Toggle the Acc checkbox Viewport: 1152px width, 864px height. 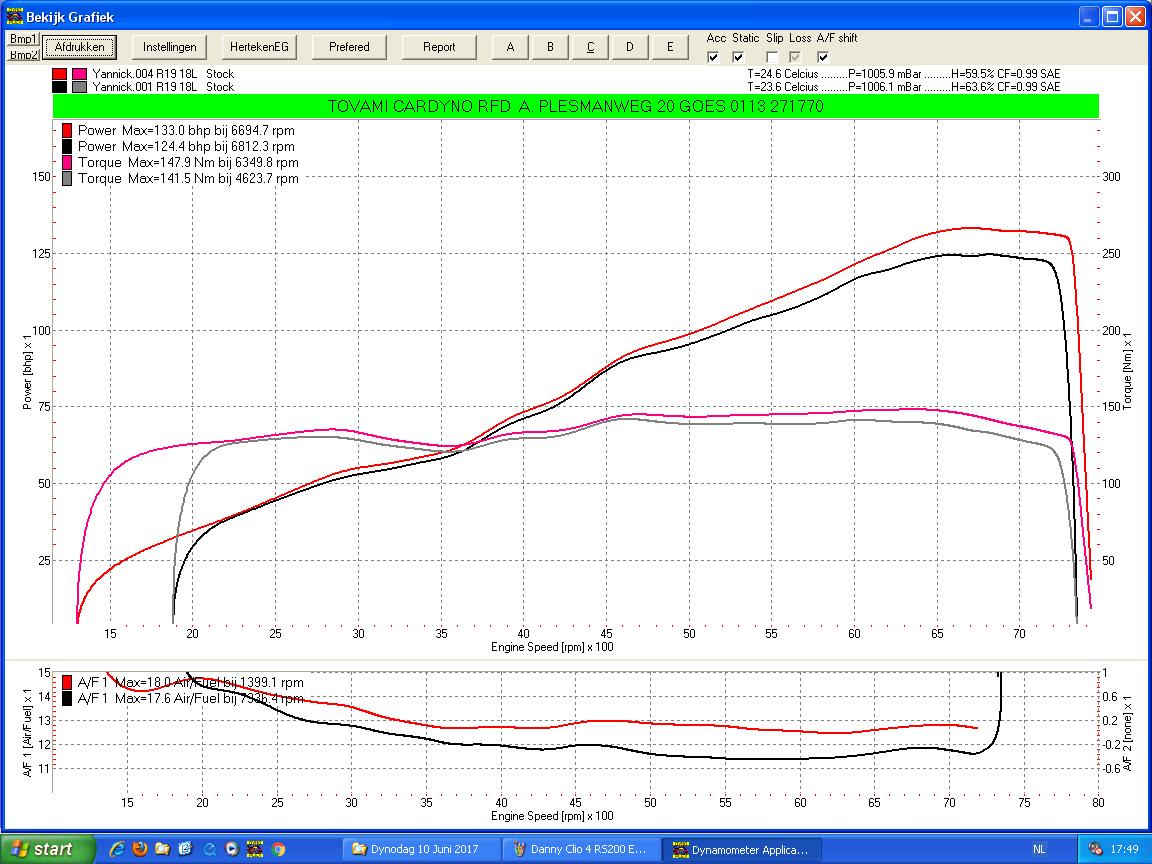coord(713,57)
